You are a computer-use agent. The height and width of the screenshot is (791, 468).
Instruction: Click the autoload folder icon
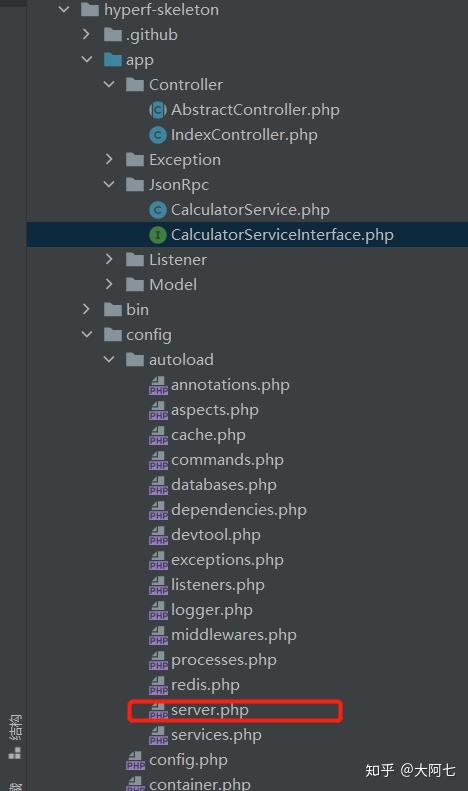point(135,359)
